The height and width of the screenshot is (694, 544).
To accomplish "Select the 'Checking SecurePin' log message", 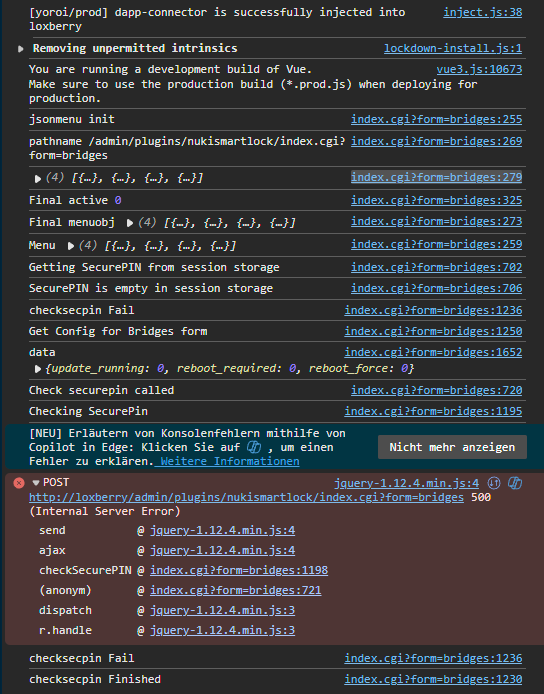I will point(88,411).
